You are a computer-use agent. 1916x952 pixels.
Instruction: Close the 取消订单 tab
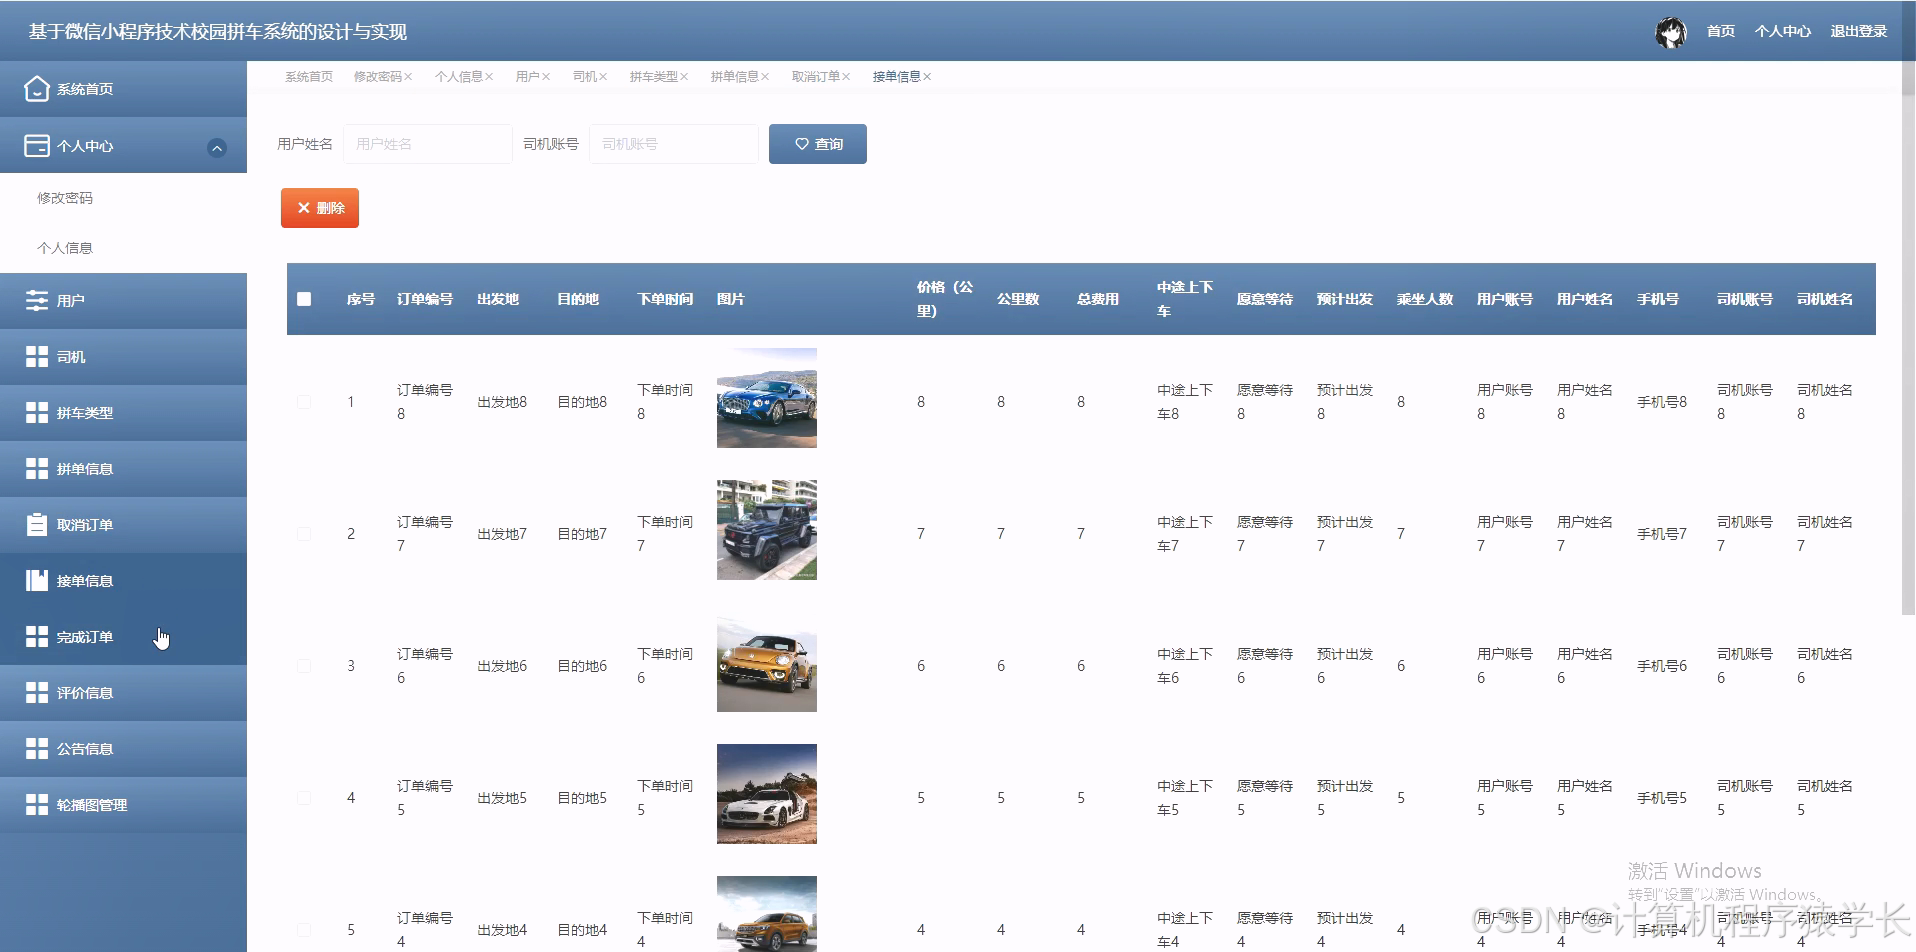point(846,77)
